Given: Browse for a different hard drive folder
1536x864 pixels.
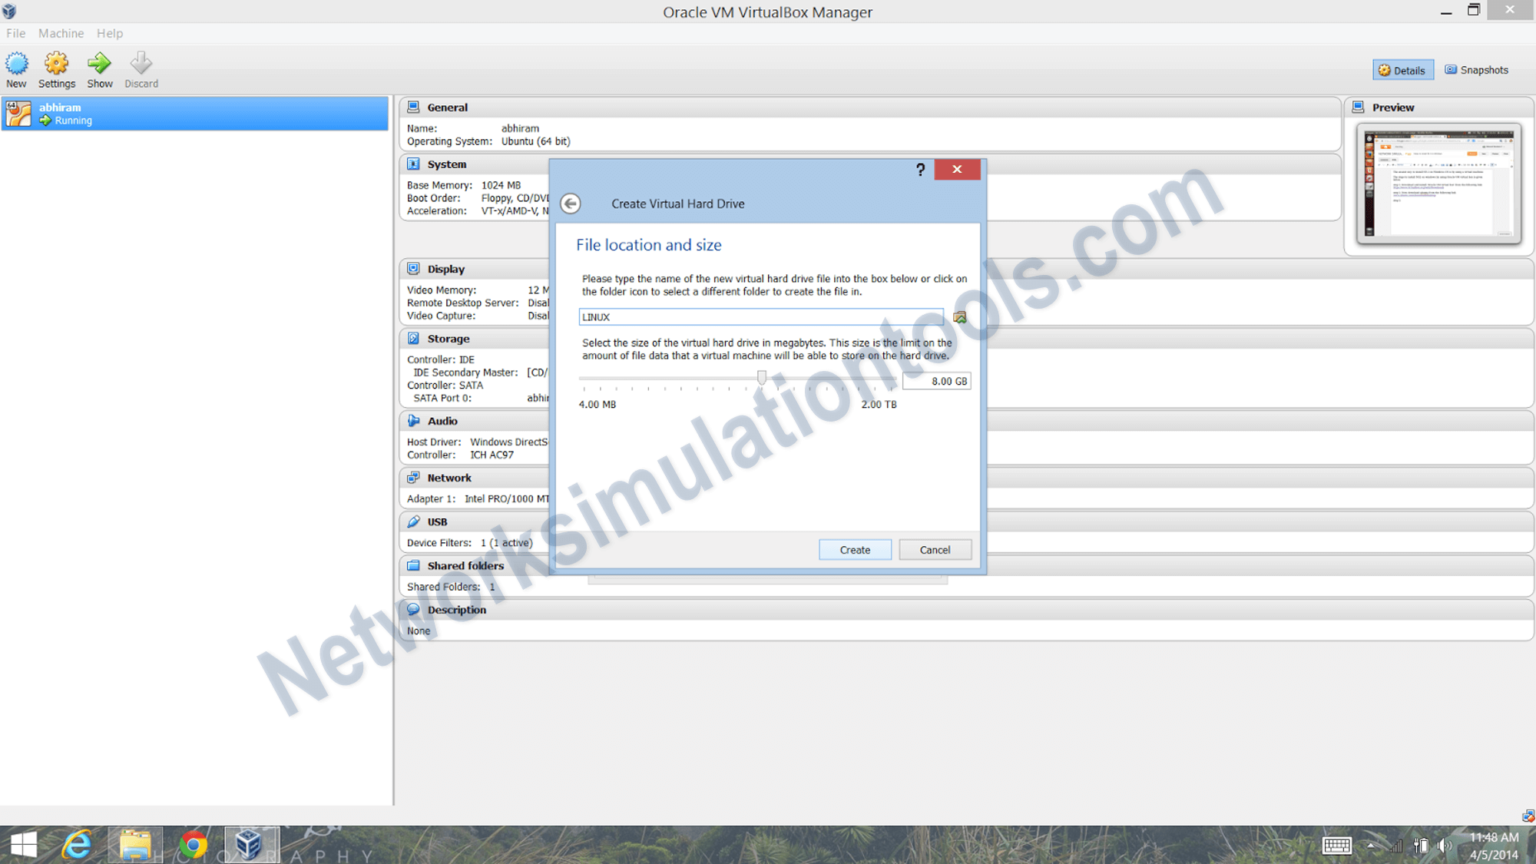Looking at the screenshot, I should tap(959, 316).
